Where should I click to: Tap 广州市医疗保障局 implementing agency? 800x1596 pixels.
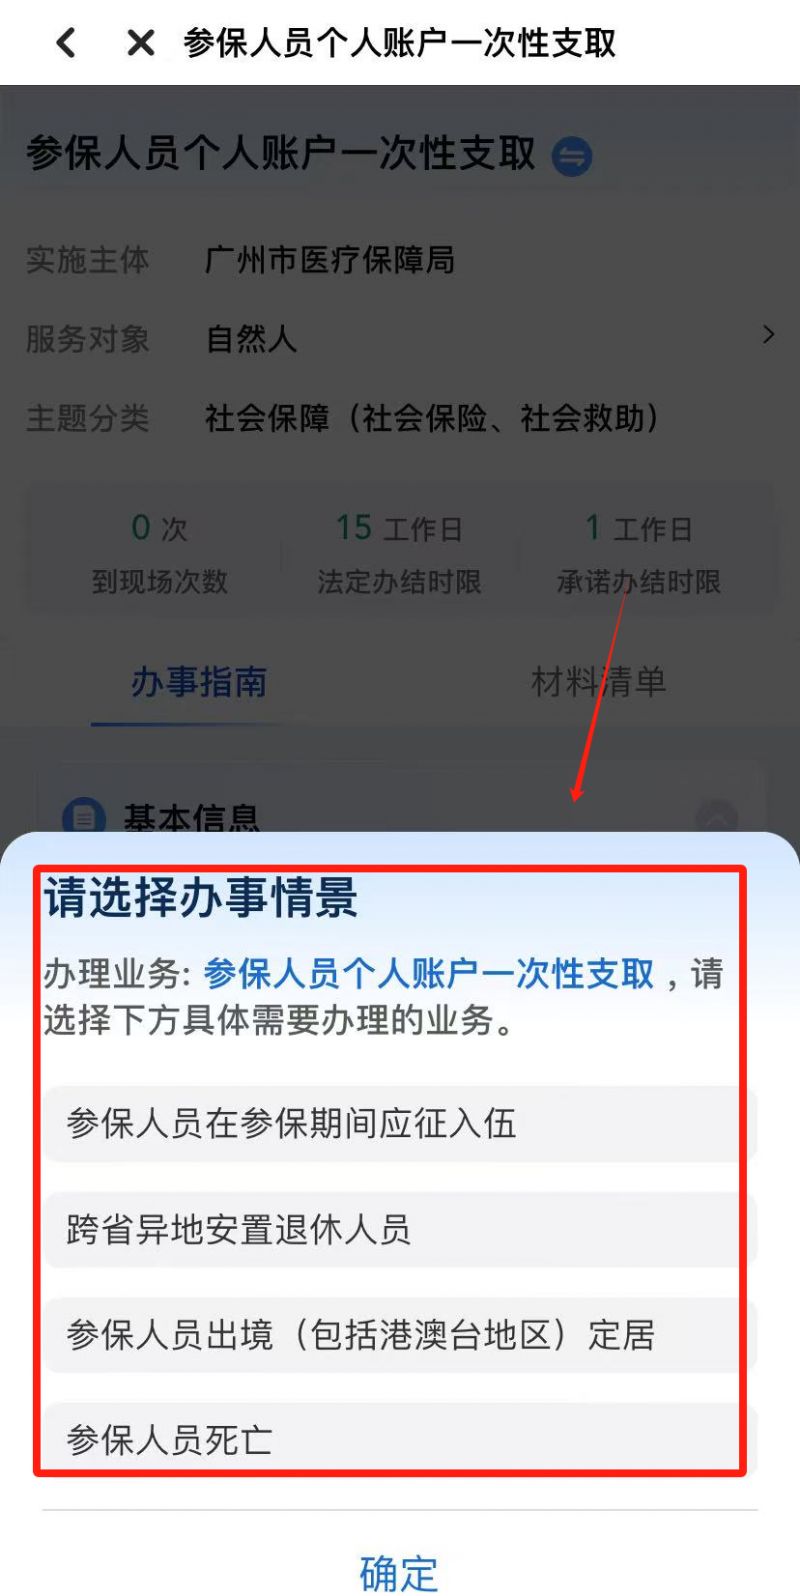[330, 260]
